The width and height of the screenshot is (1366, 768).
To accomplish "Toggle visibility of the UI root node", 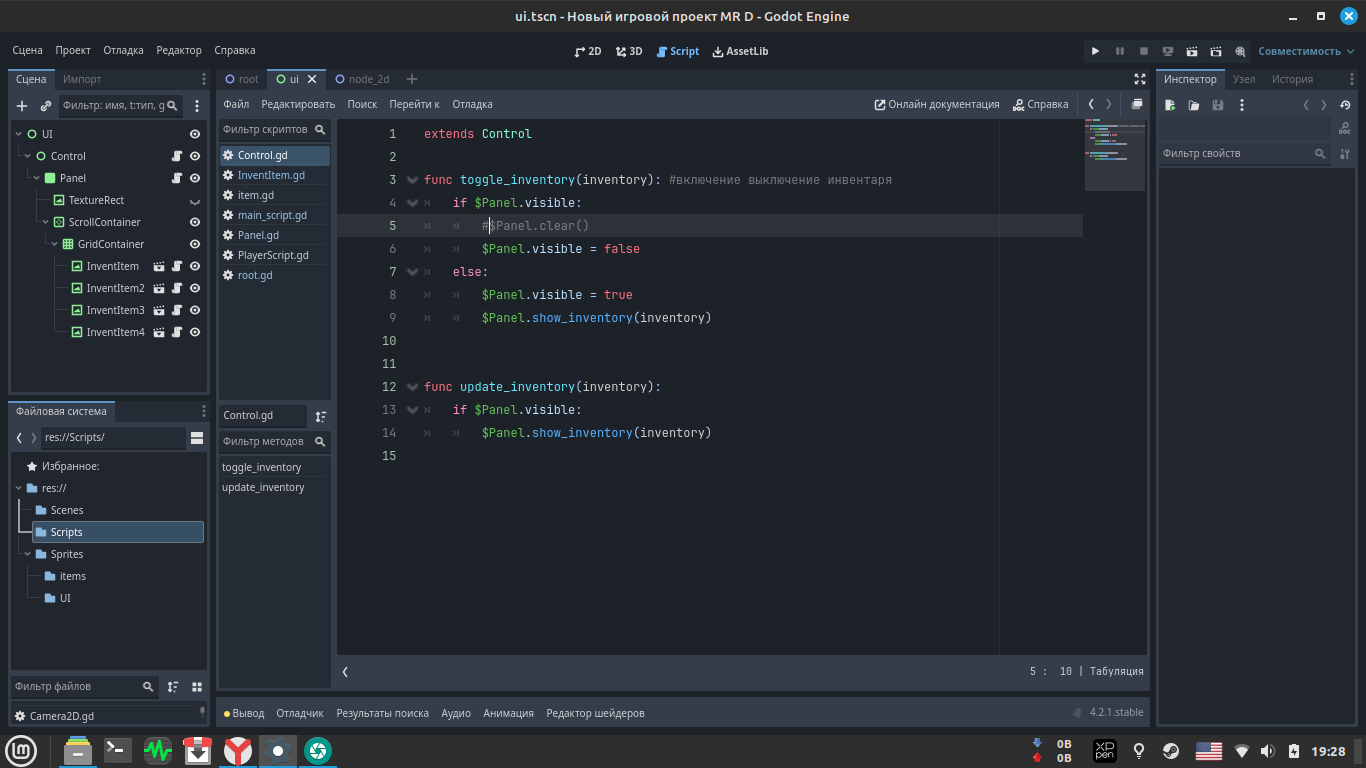I will 195,134.
